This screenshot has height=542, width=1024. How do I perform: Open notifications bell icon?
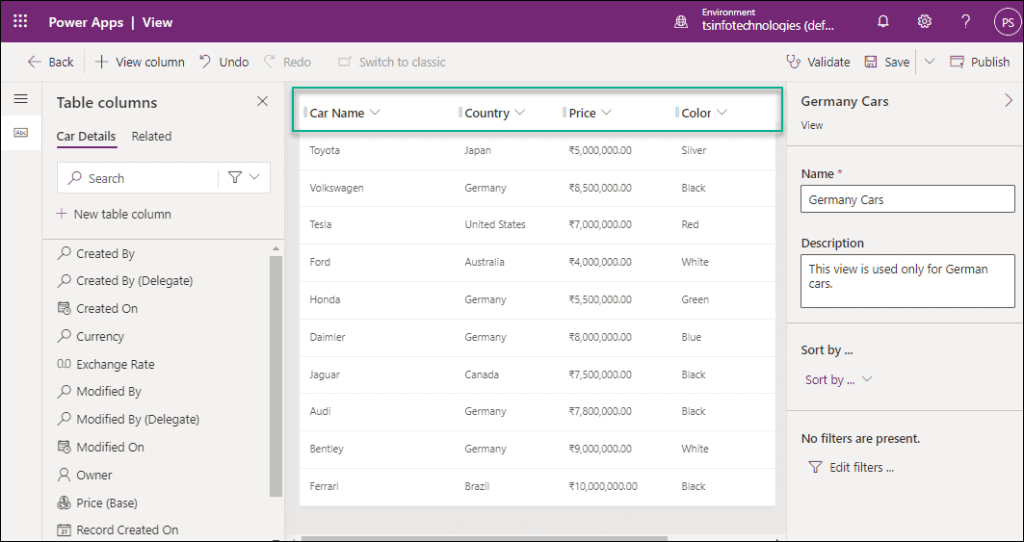tap(883, 22)
